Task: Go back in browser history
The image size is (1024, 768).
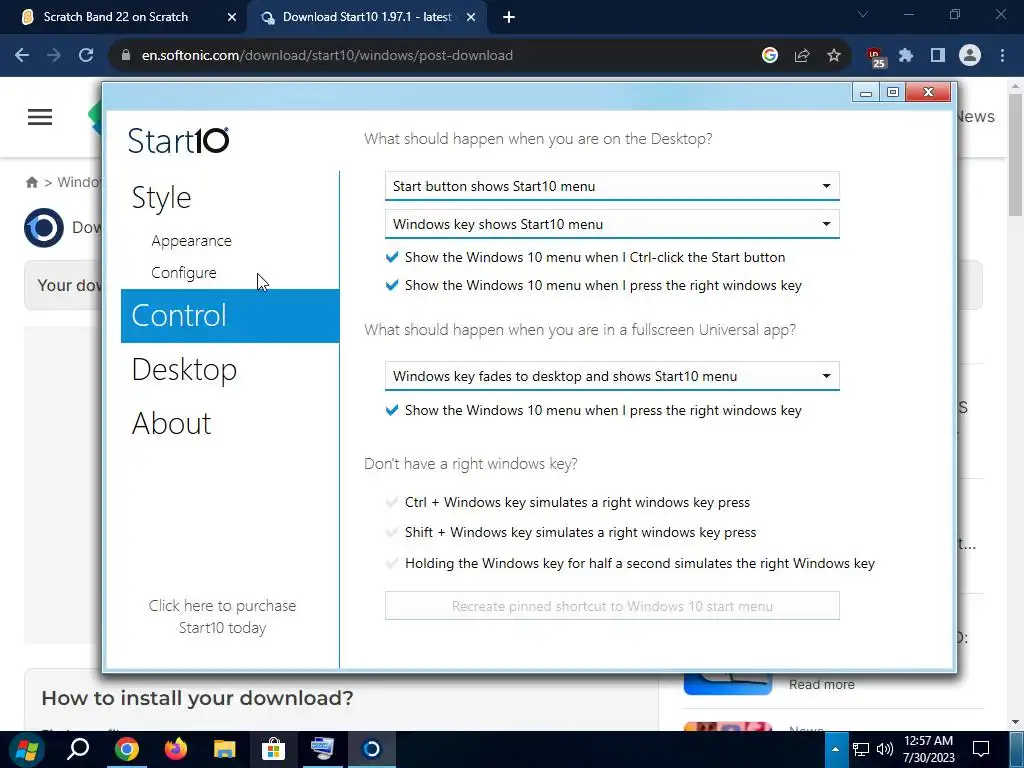Action: (22, 56)
